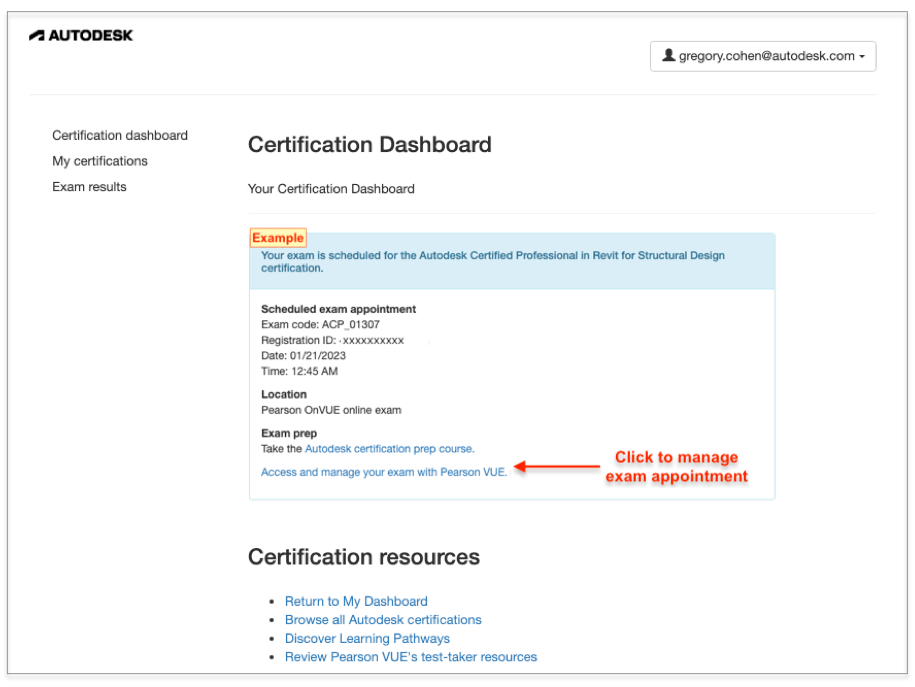Select My certifications in sidebar

(100, 160)
